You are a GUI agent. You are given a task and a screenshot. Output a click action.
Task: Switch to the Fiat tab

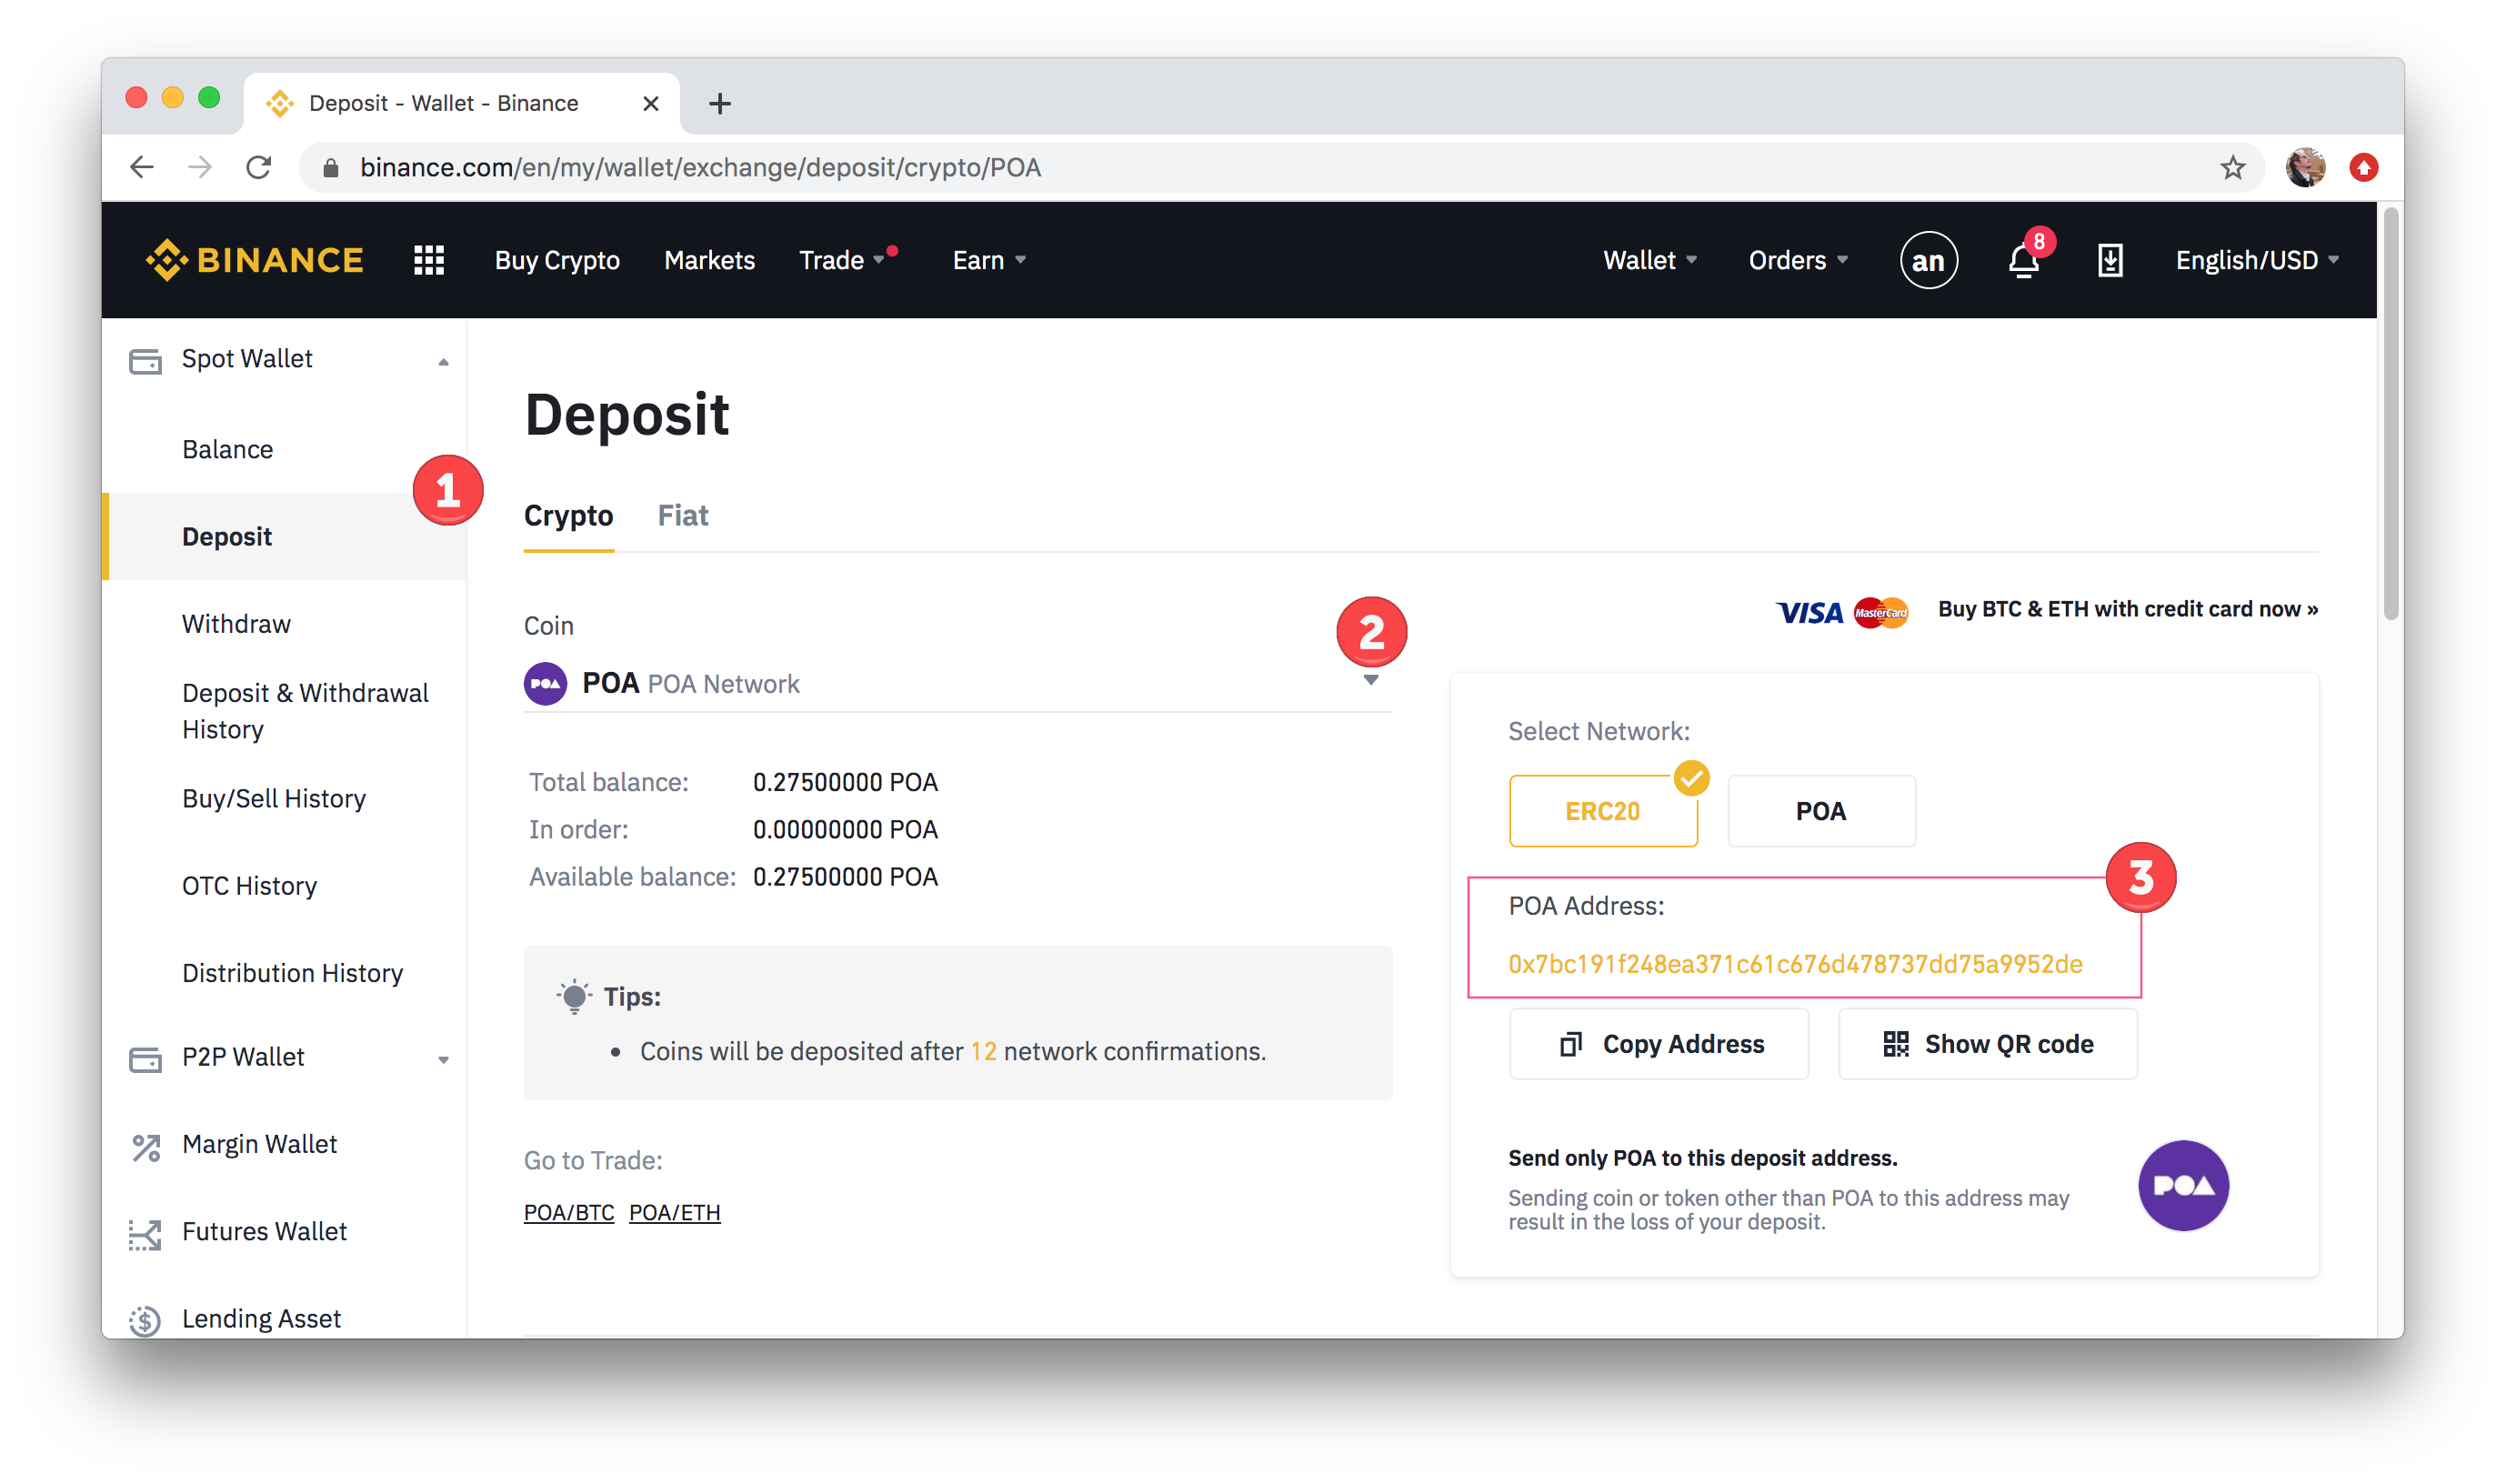(x=682, y=515)
